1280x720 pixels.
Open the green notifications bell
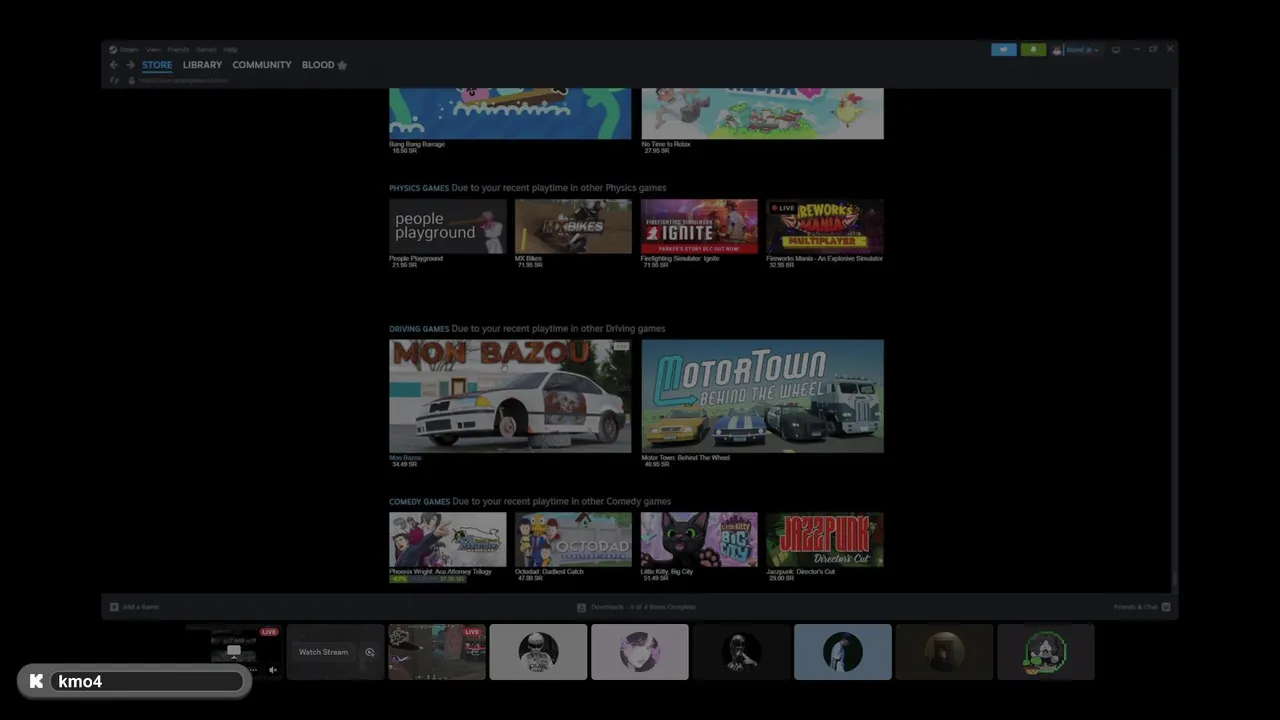coord(1033,50)
